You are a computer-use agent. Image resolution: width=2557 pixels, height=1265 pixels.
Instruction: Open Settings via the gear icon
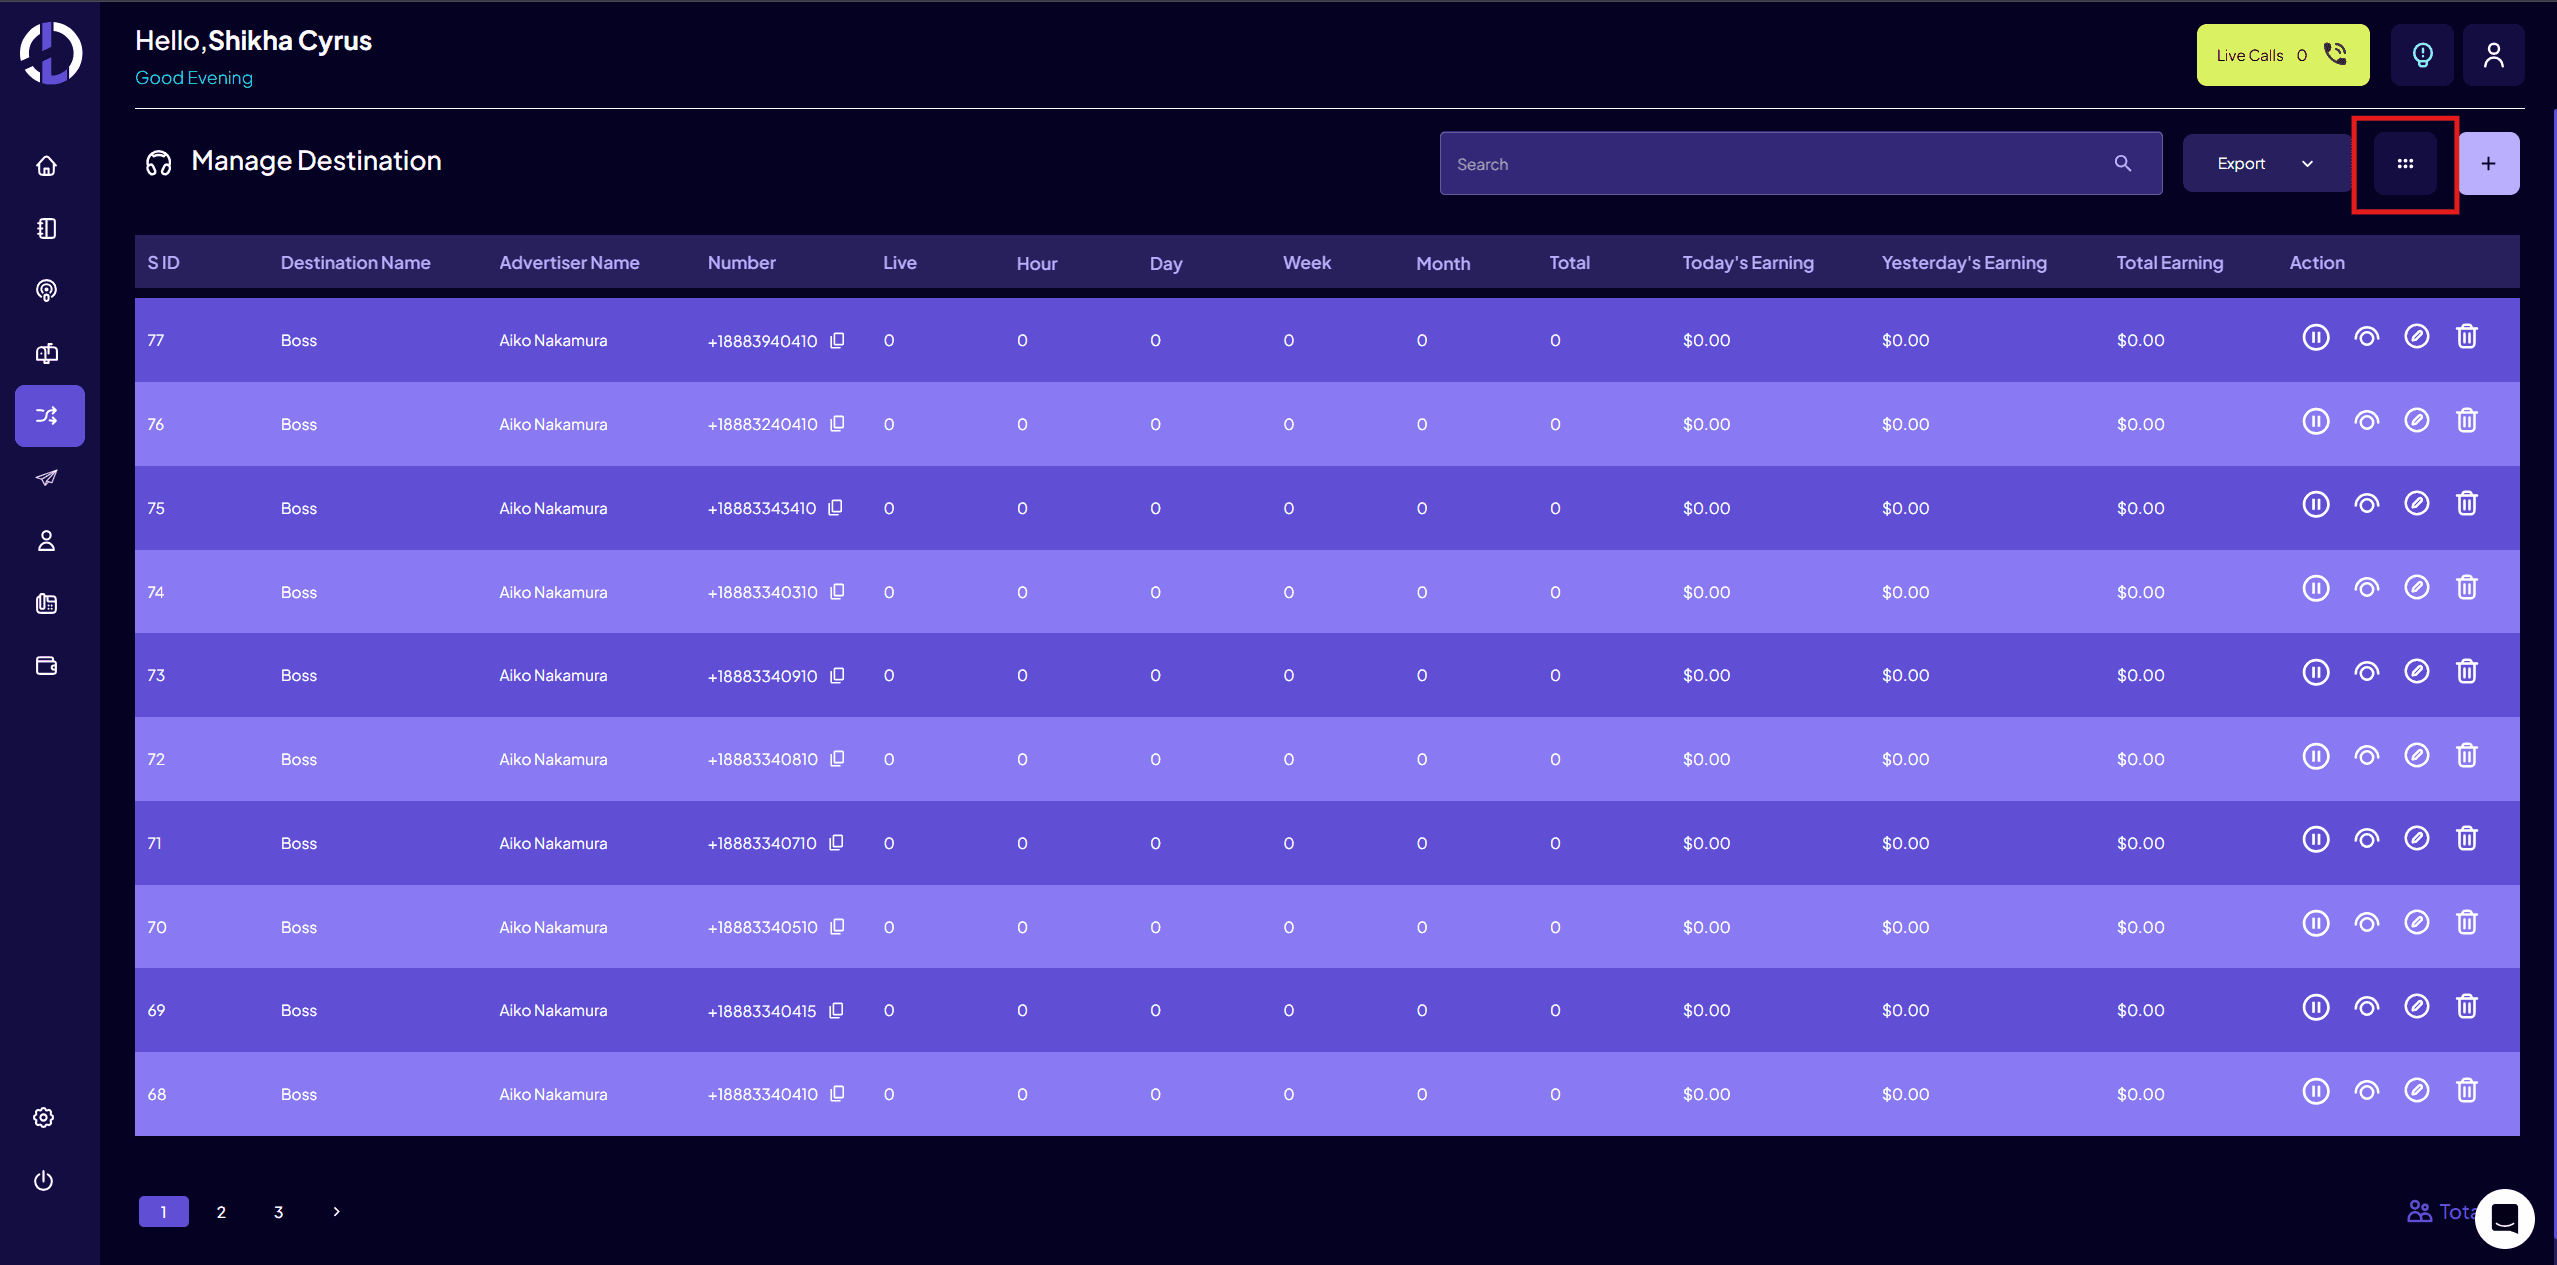click(x=42, y=1117)
